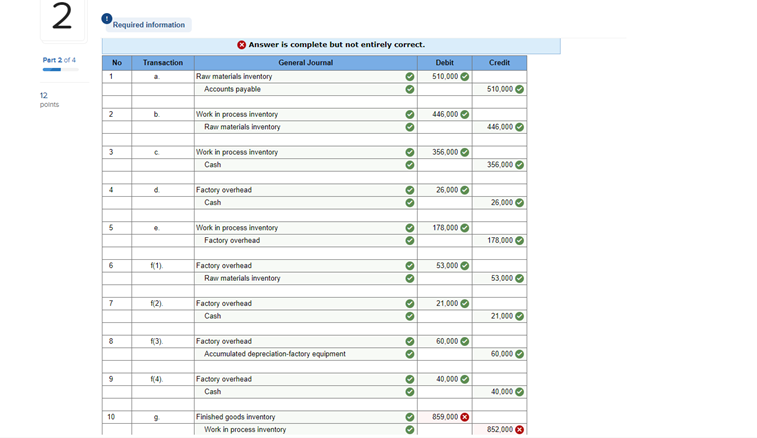This screenshot has height=438, width=757.
Task: Select 'Work in process inventory' in transaction b
Action: click(x=306, y=114)
